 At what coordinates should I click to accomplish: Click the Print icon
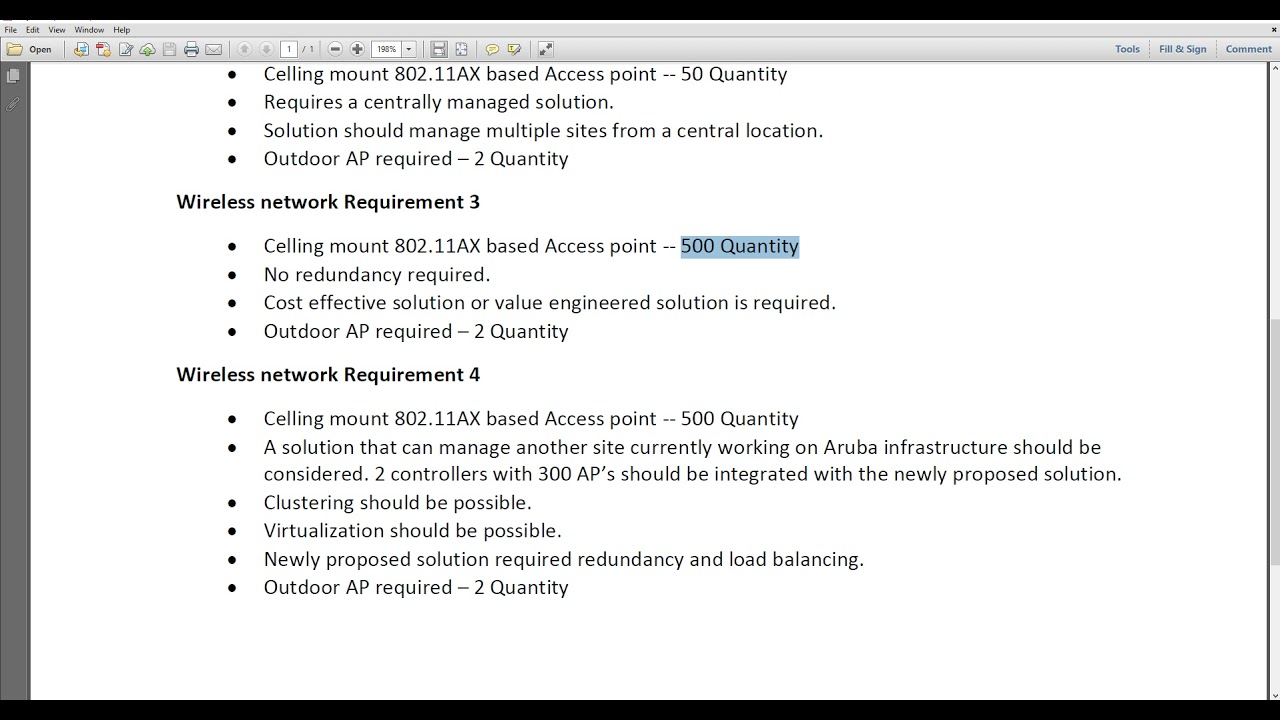point(191,49)
